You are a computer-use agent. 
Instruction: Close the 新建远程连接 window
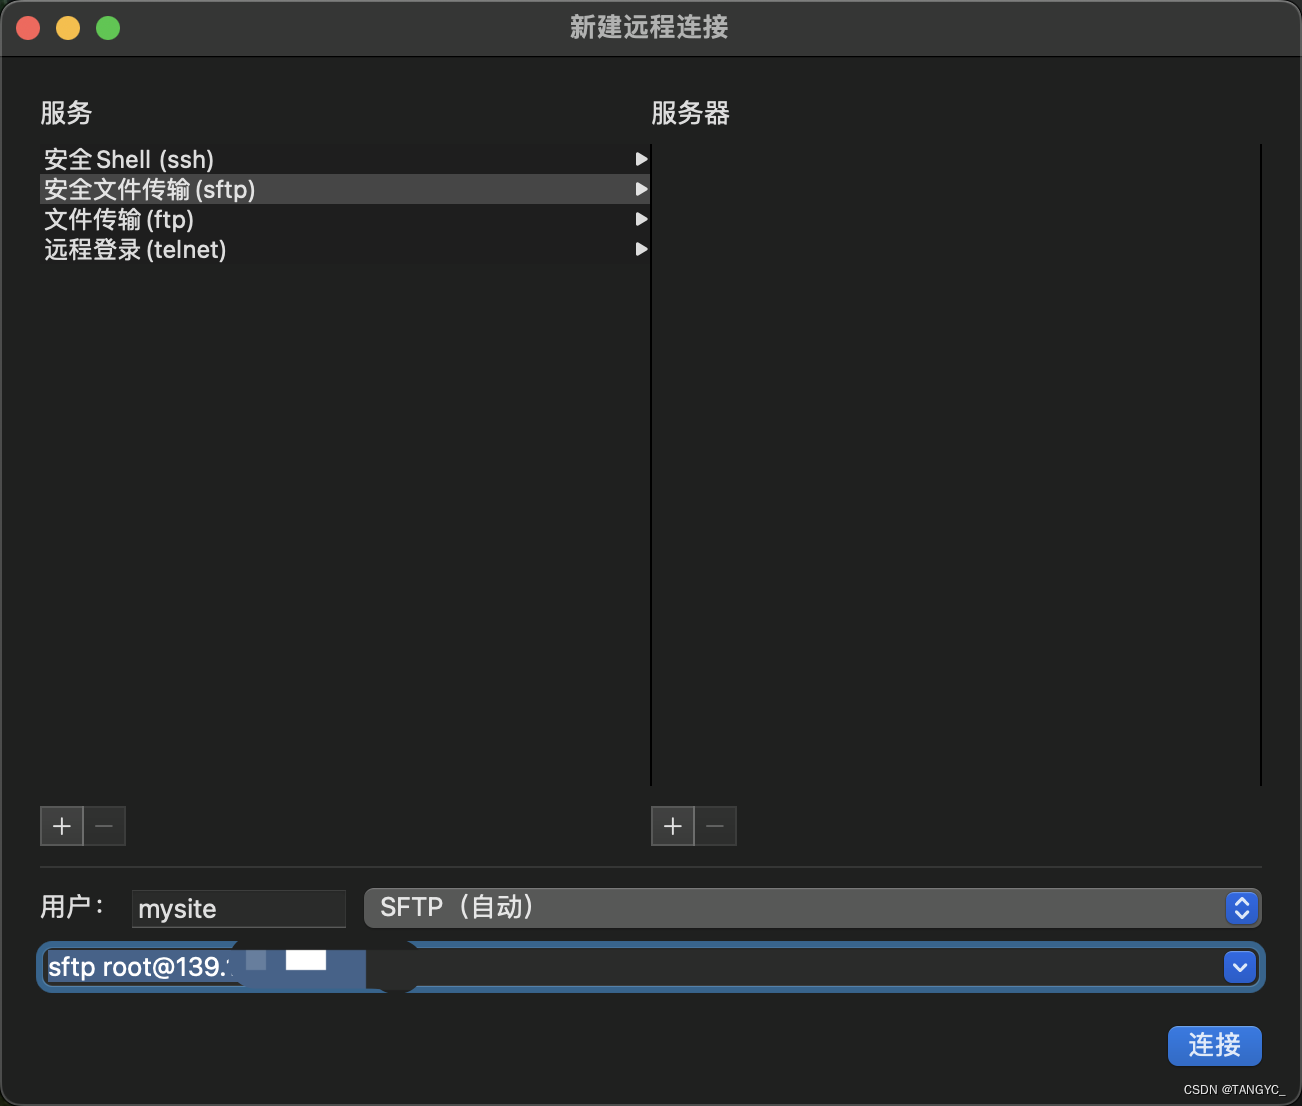28,28
